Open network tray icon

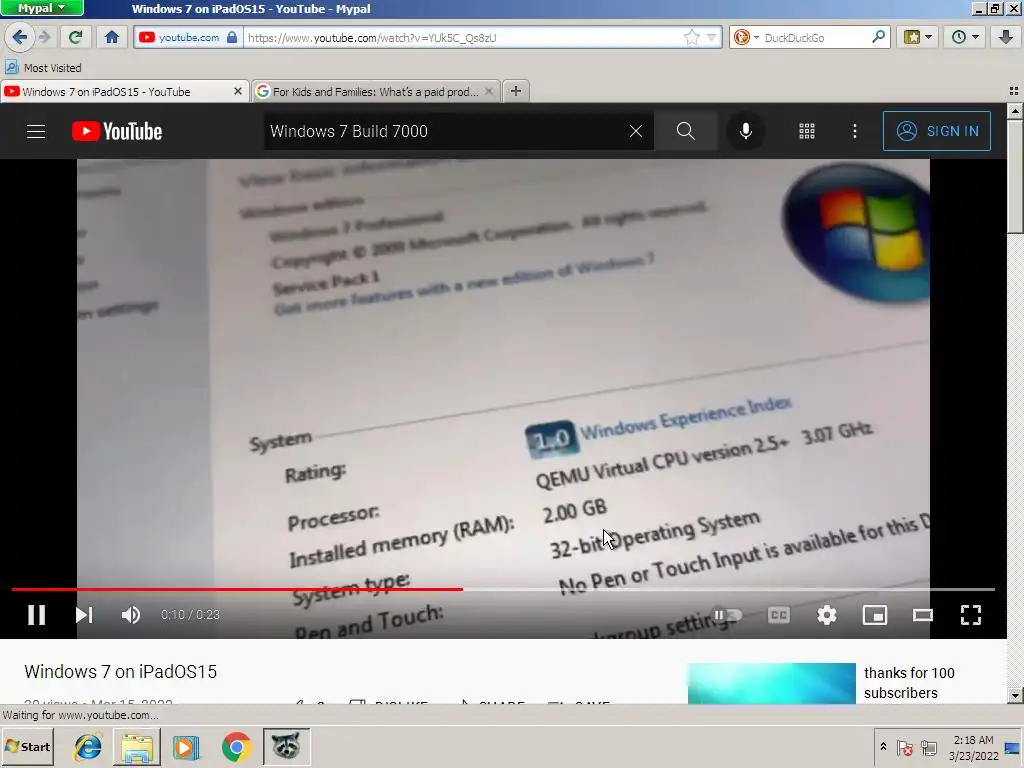click(929, 748)
